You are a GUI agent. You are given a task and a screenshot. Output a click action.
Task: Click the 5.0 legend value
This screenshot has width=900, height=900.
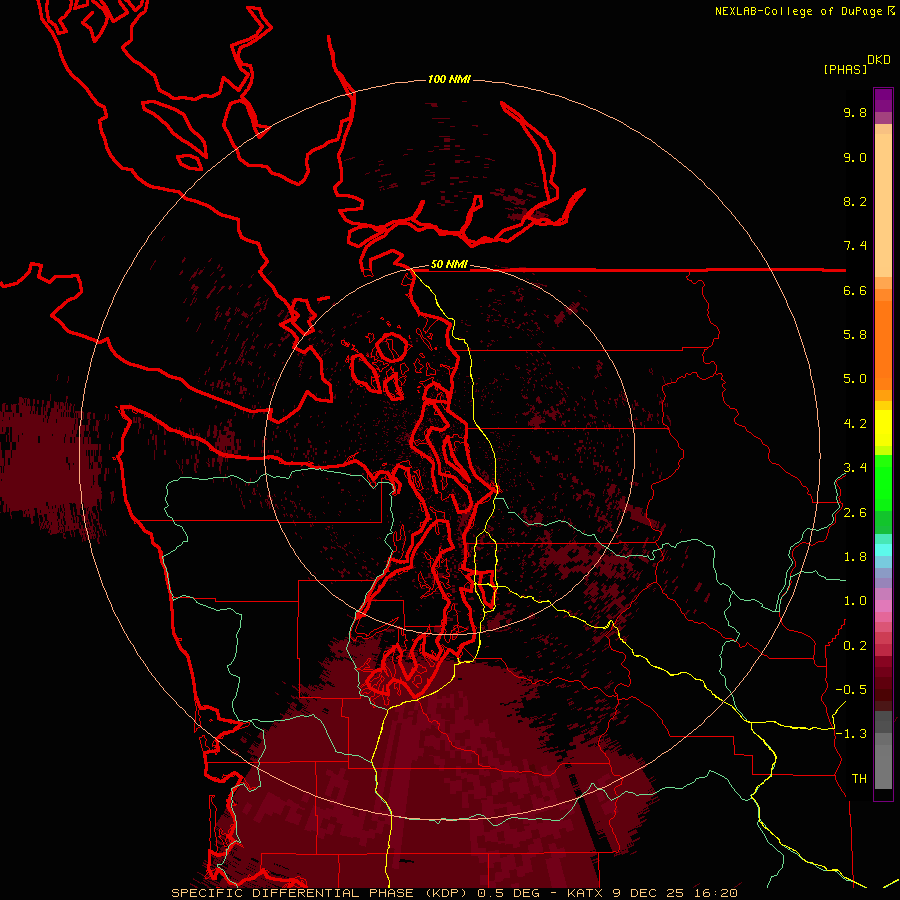(855, 379)
